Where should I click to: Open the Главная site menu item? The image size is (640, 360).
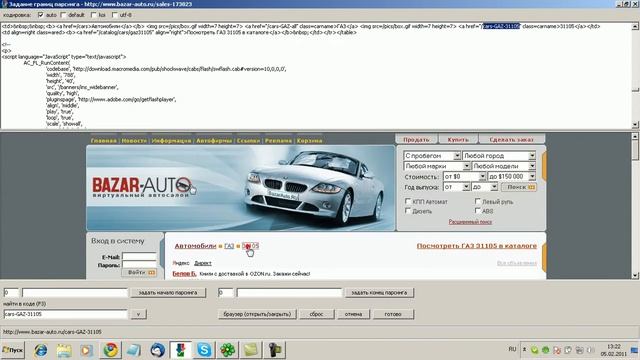tap(103, 140)
